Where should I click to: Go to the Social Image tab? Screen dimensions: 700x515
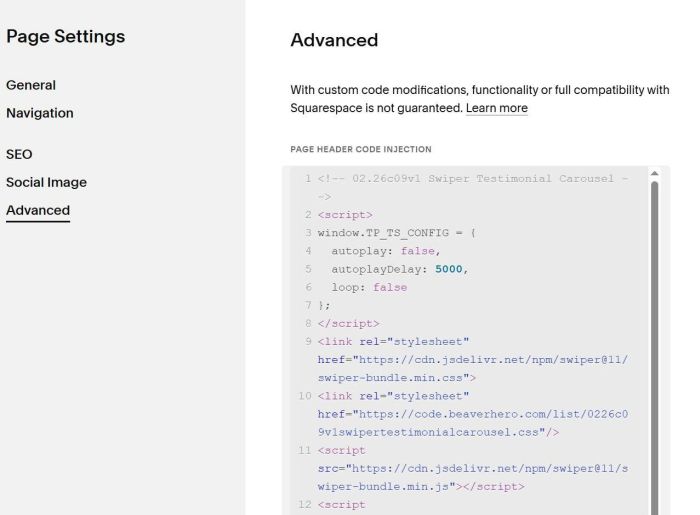(46, 182)
